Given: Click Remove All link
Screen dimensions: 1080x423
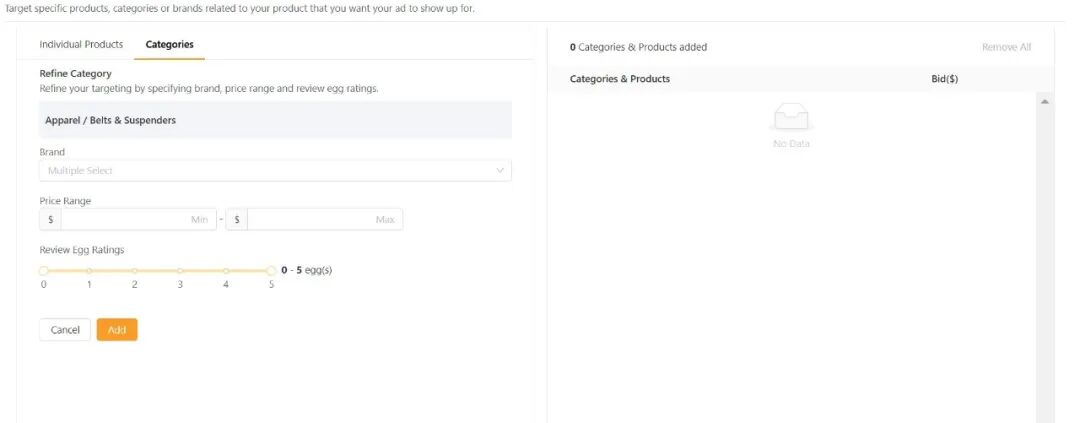Looking at the screenshot, I should point(1006,47).
